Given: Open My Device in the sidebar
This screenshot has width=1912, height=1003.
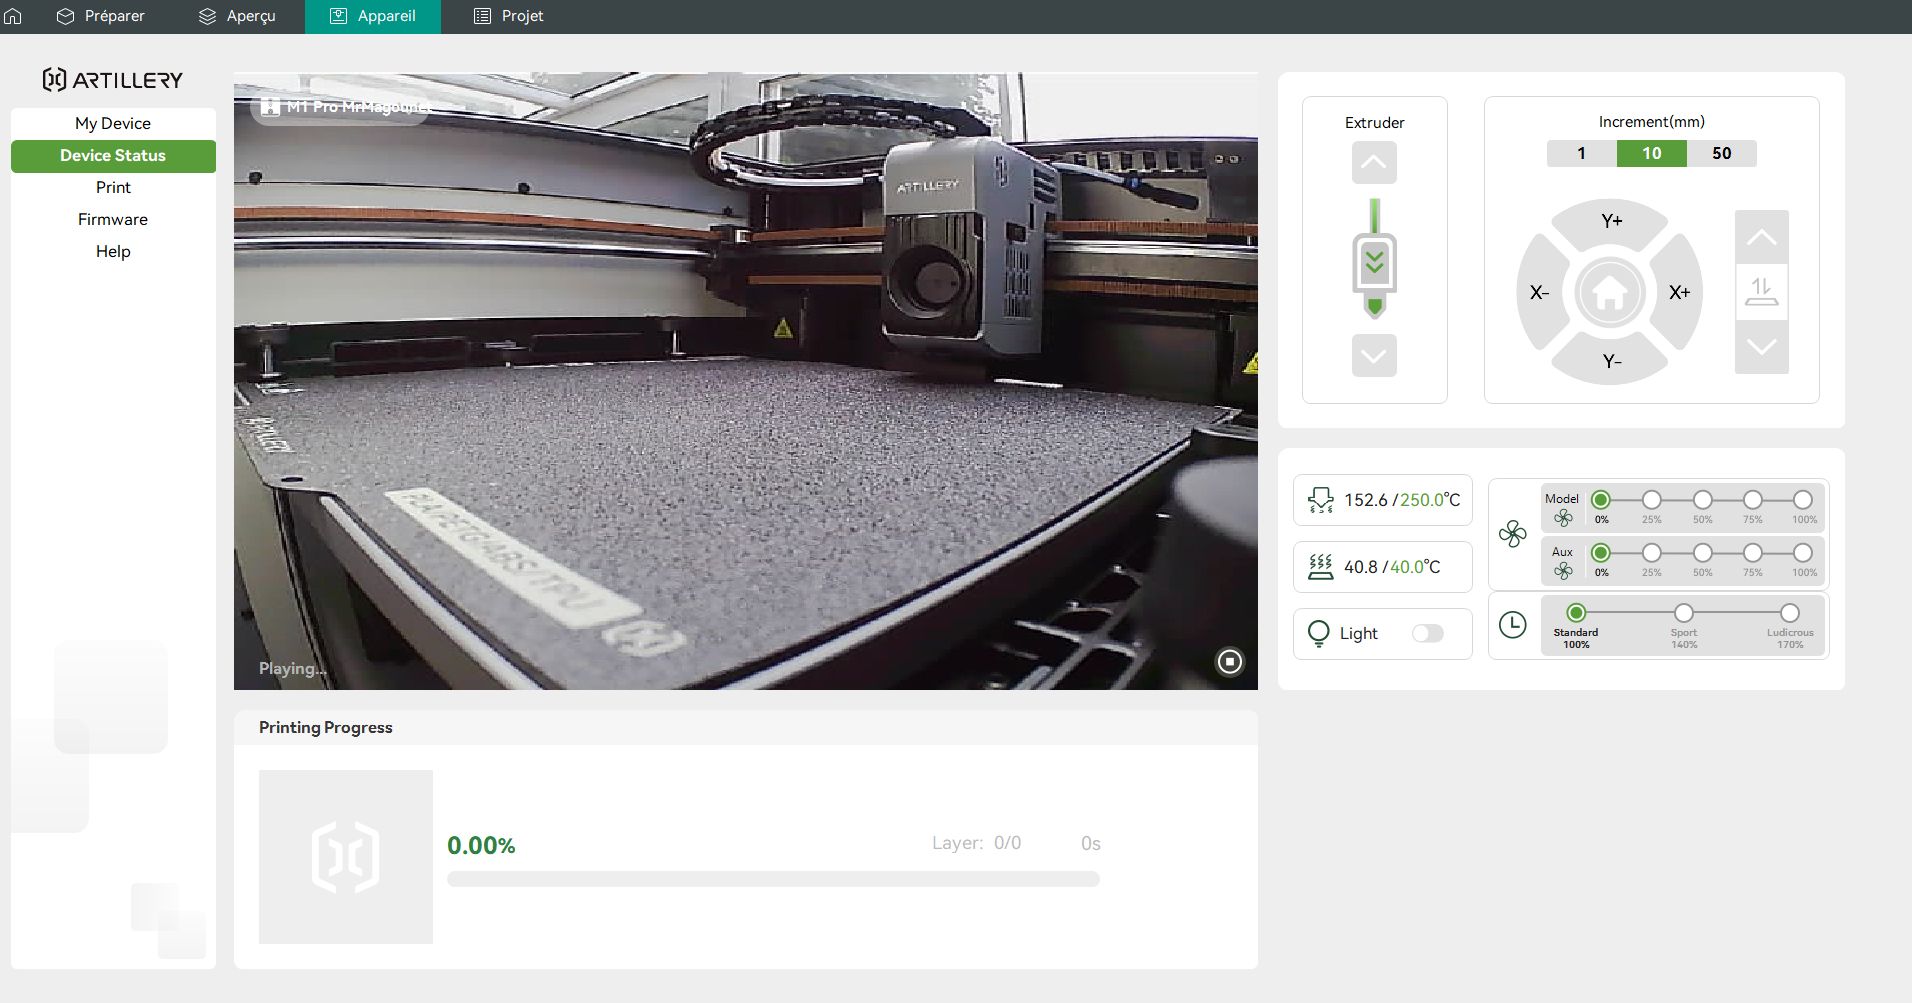Looking at the screenshot, I should coord(113,123).
